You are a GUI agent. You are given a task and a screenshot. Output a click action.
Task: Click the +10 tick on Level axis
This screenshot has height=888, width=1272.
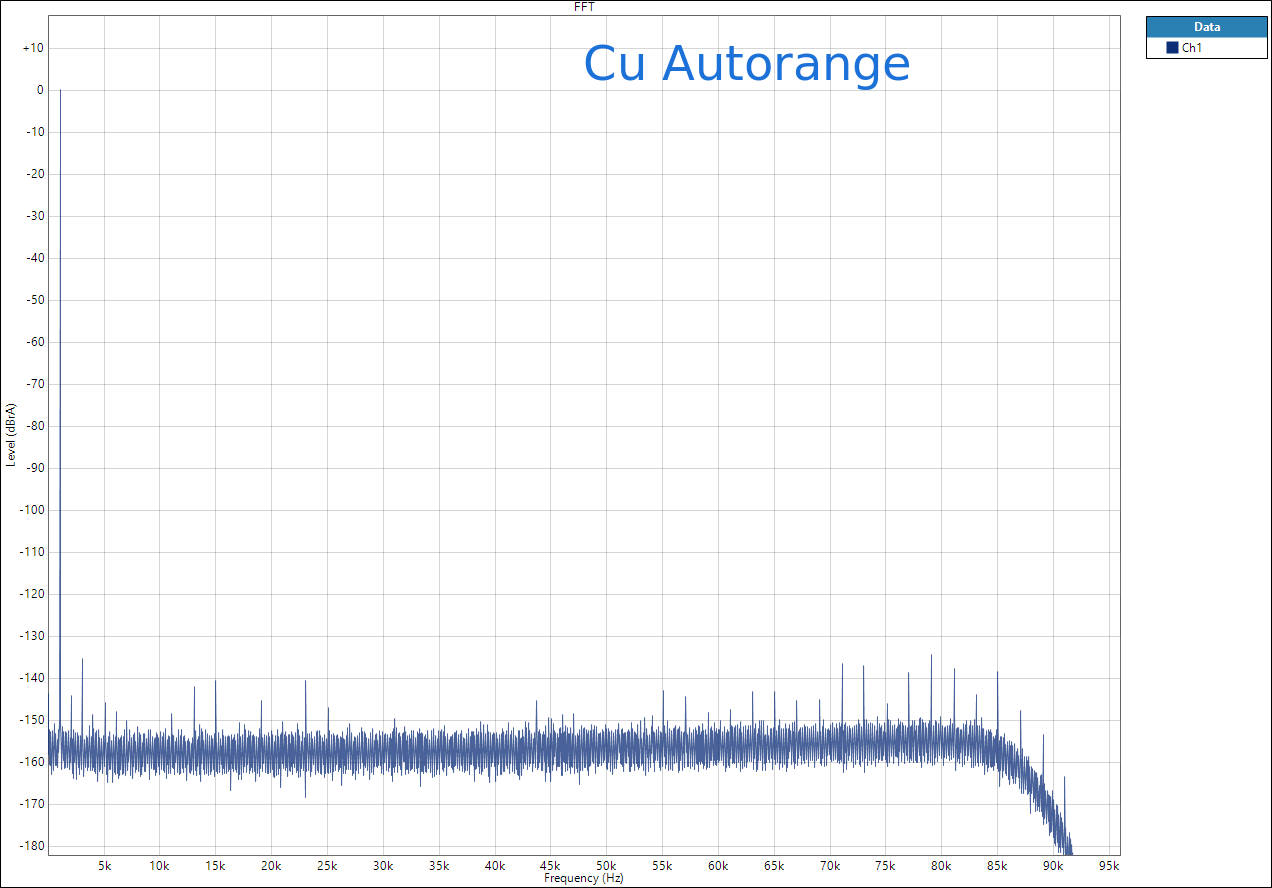33,48
